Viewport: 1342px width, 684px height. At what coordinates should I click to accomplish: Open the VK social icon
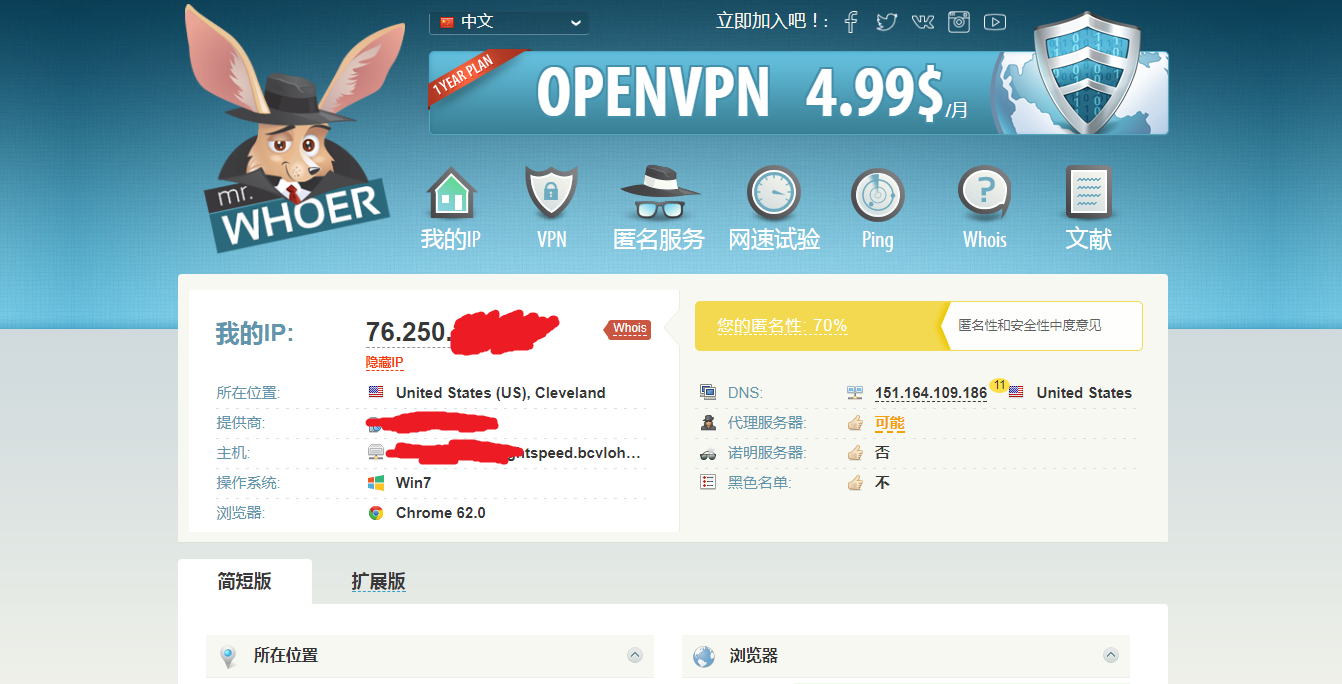[x=923, y=22]
